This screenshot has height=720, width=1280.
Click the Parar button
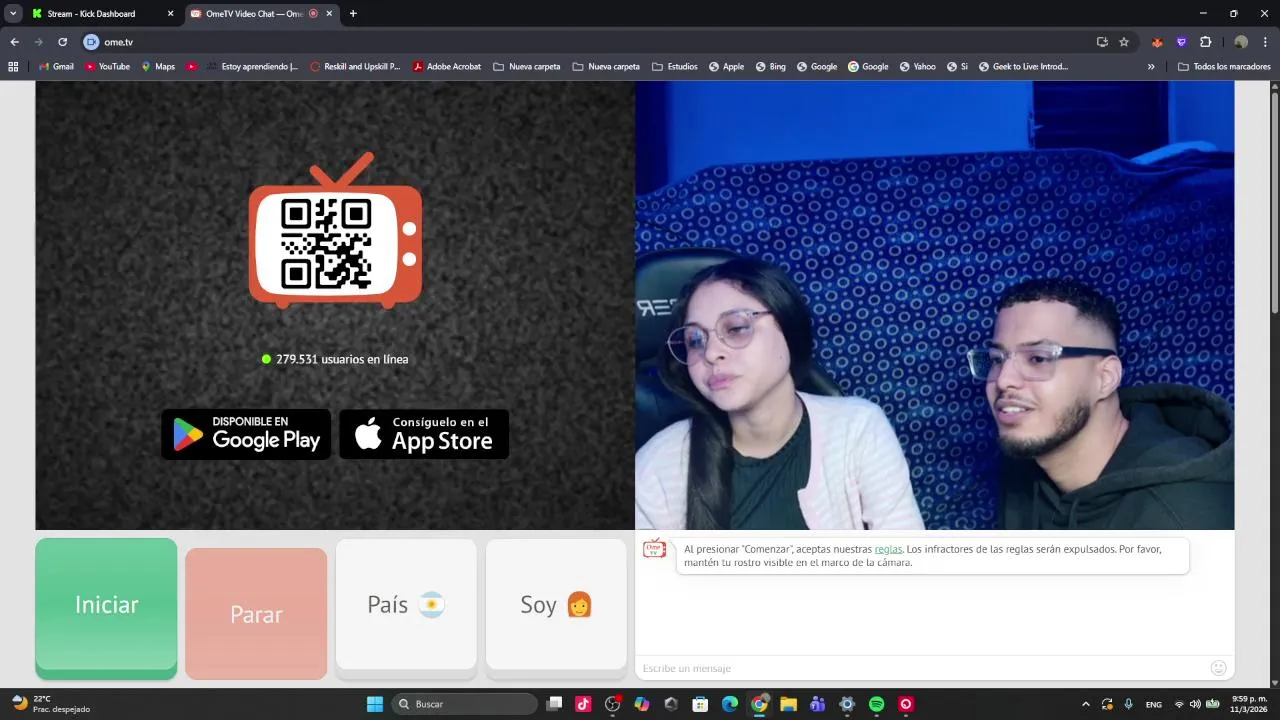(x=256, y=613)
